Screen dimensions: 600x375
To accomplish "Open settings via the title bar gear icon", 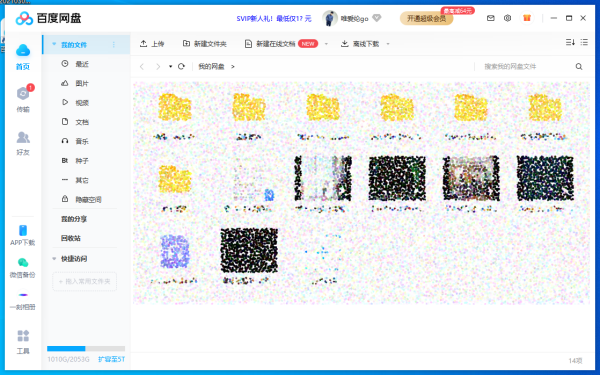I will pyautogui.click(x=507, y=18).
